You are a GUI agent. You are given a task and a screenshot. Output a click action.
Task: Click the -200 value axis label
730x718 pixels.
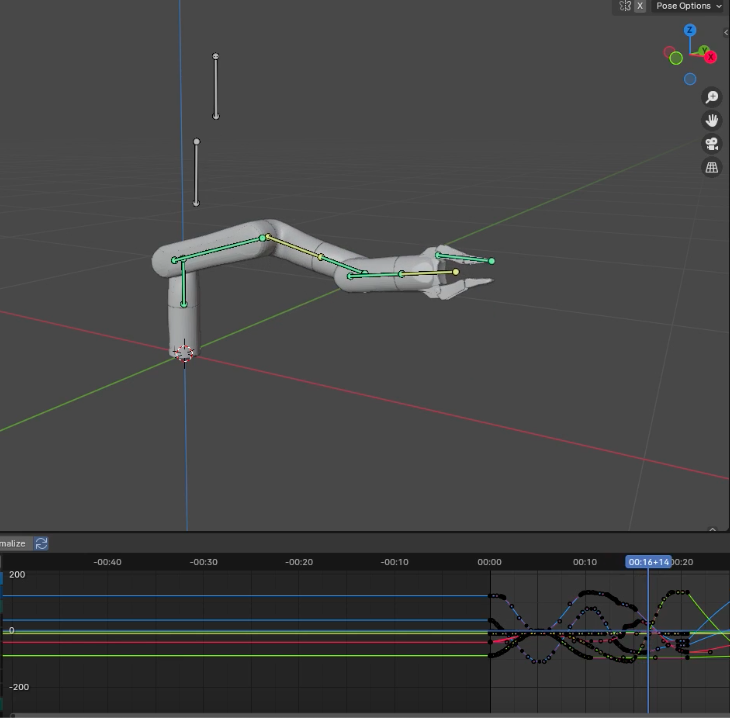click(19, 687)
